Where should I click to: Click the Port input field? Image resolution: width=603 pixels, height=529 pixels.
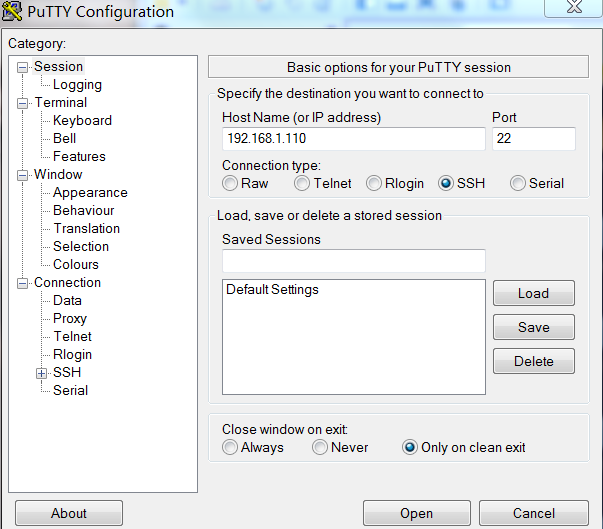coord(534,139)
